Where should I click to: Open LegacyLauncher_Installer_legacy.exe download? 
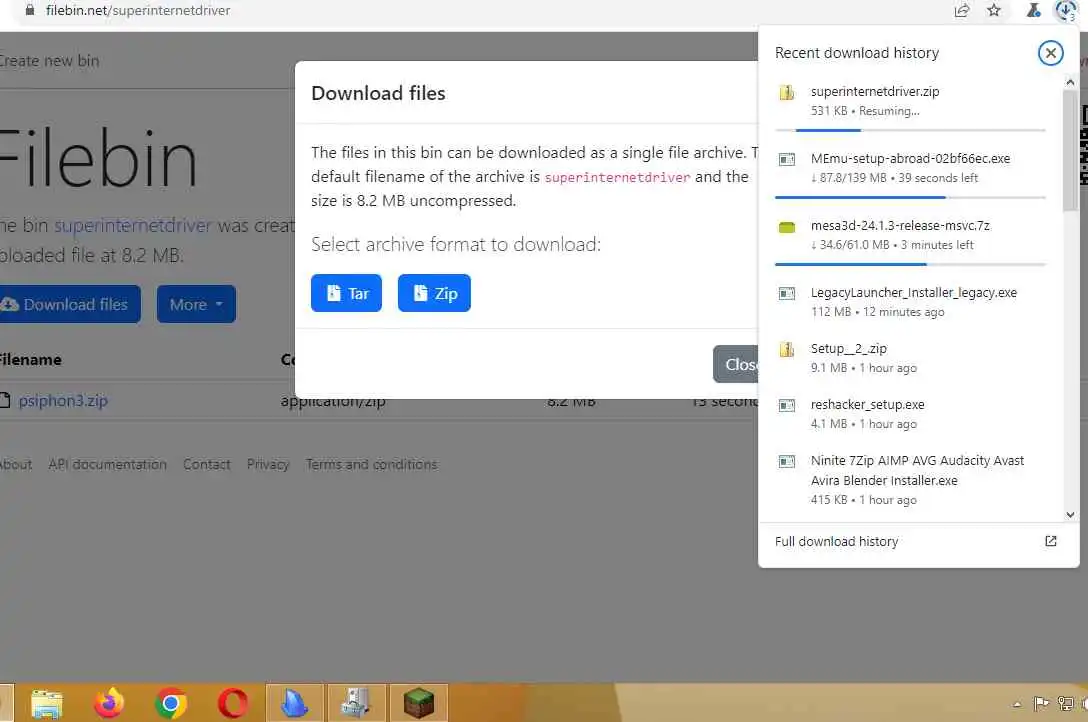coord(910,302)
